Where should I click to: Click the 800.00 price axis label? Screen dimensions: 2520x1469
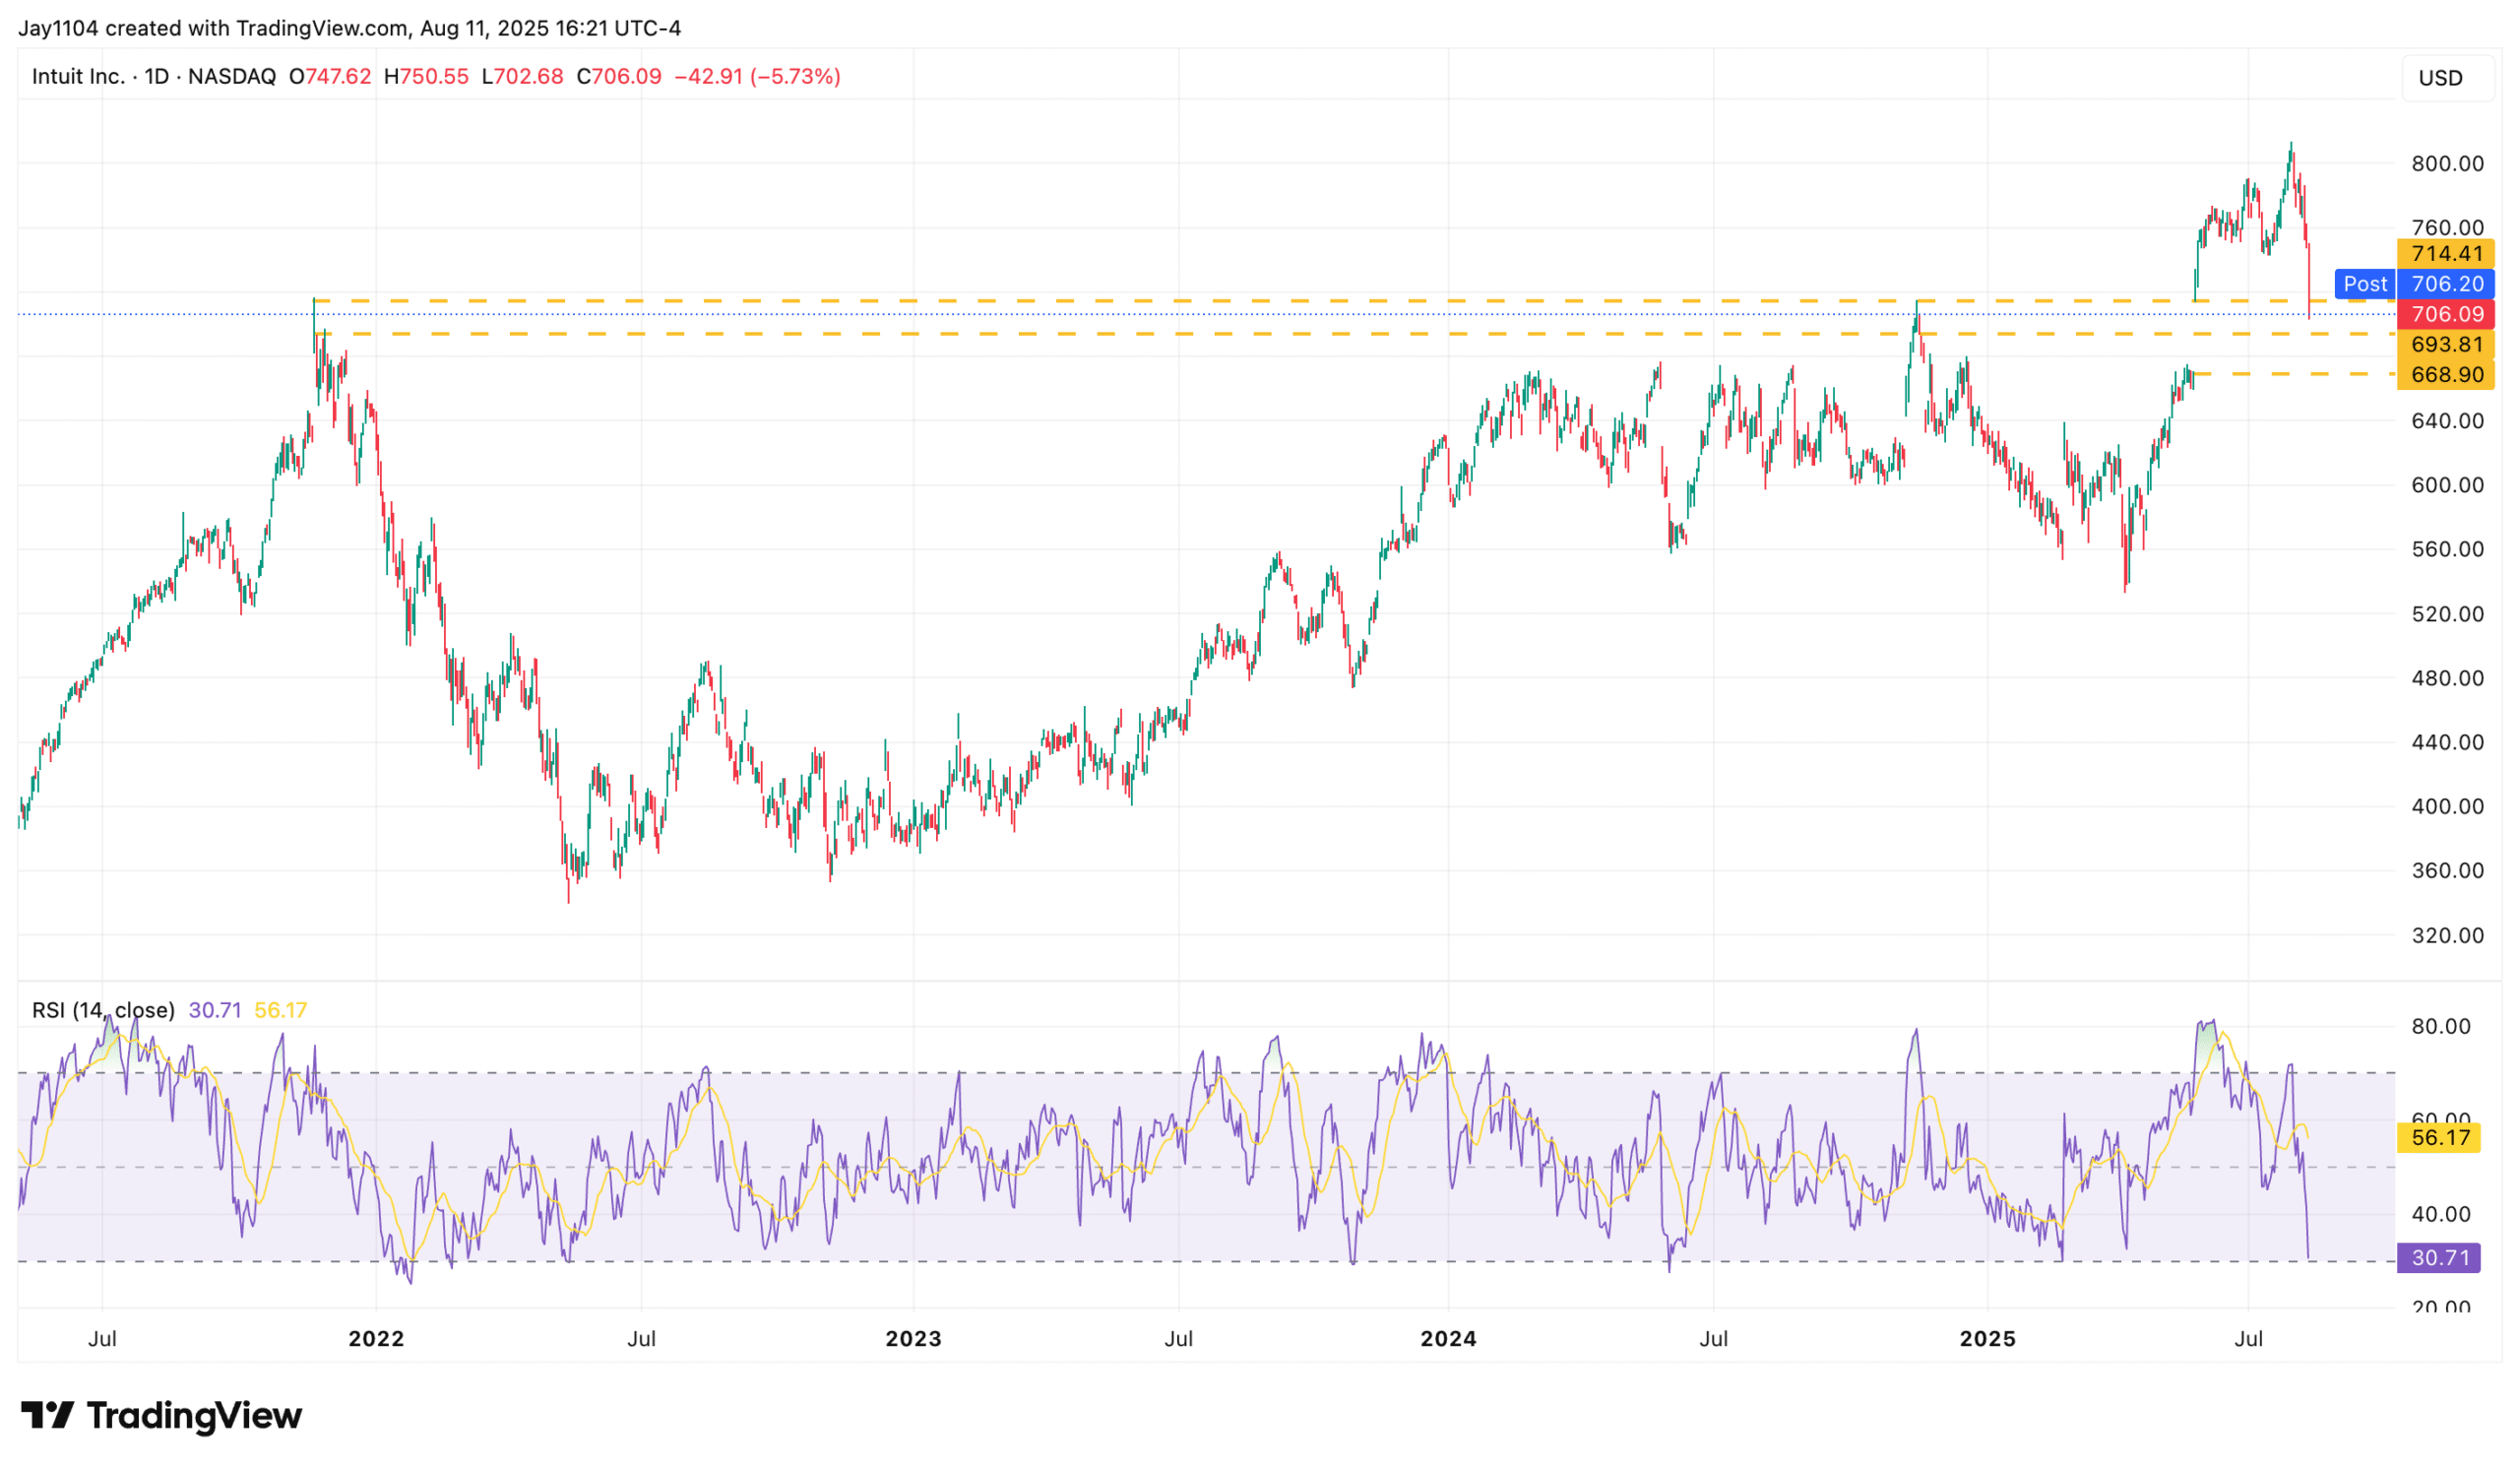pyautogui.click(x=2447, y=164)
